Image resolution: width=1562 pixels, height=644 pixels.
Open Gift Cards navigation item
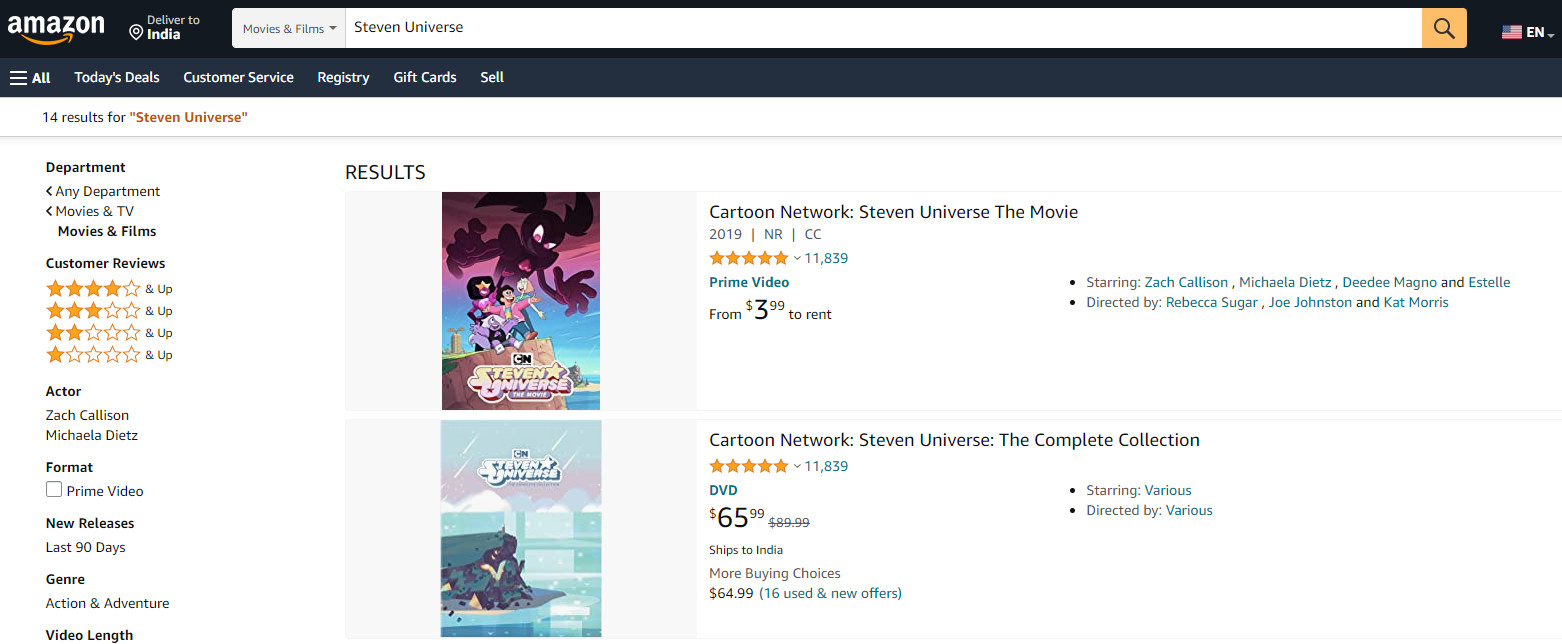[x=425, y=77]
